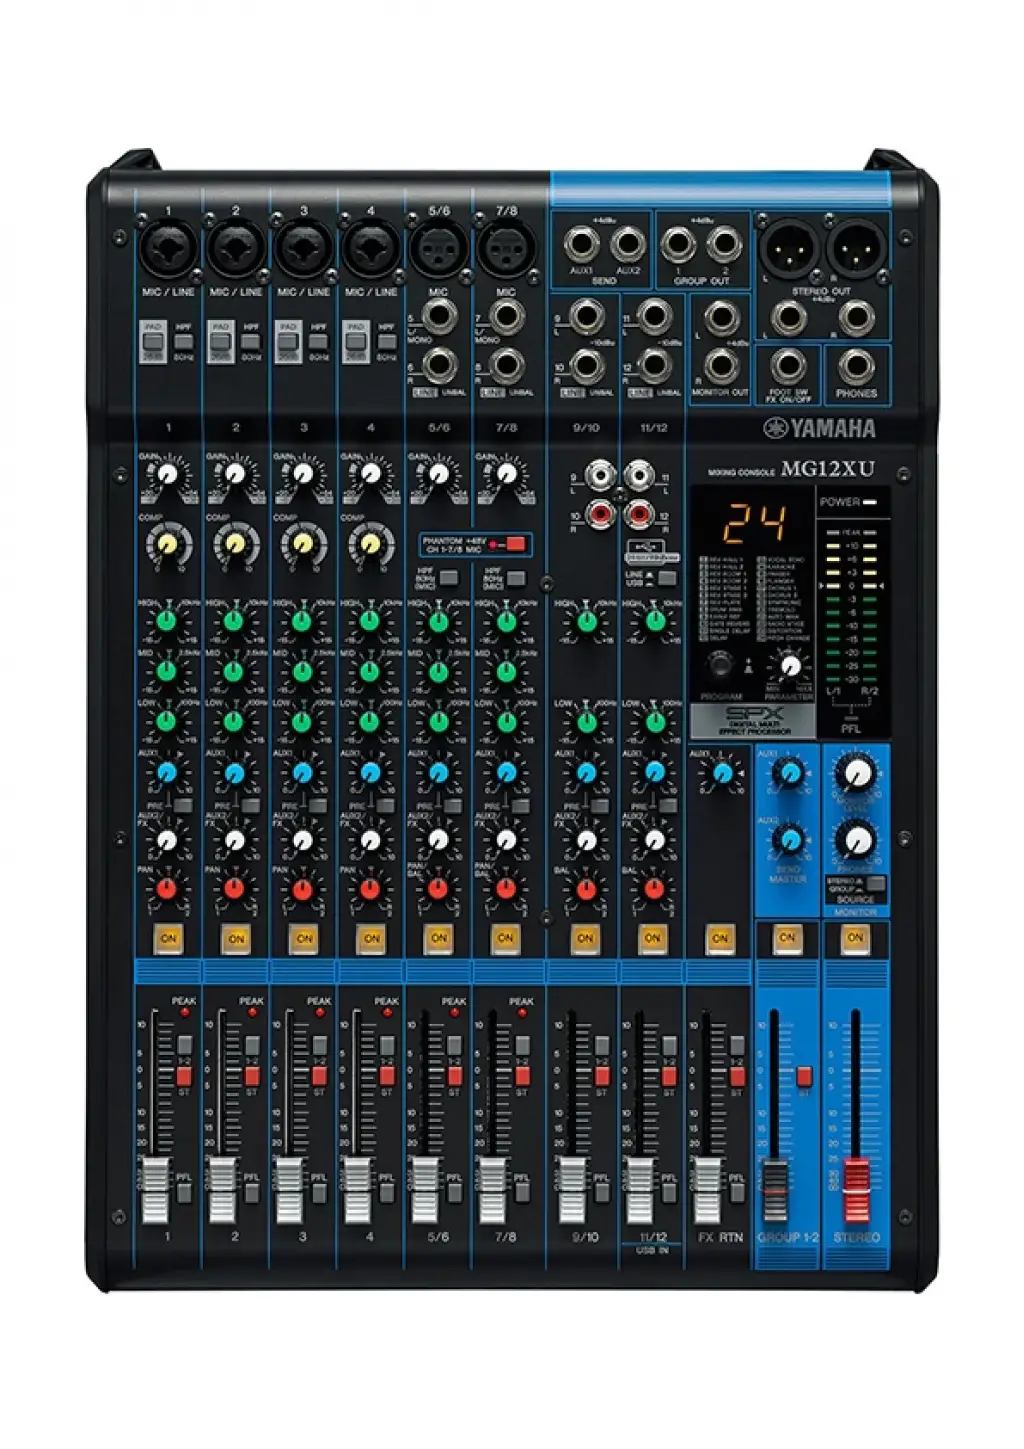
Task: Click the red STEREO master fader
Action: pyautogui.click(x=856, y=1190)
